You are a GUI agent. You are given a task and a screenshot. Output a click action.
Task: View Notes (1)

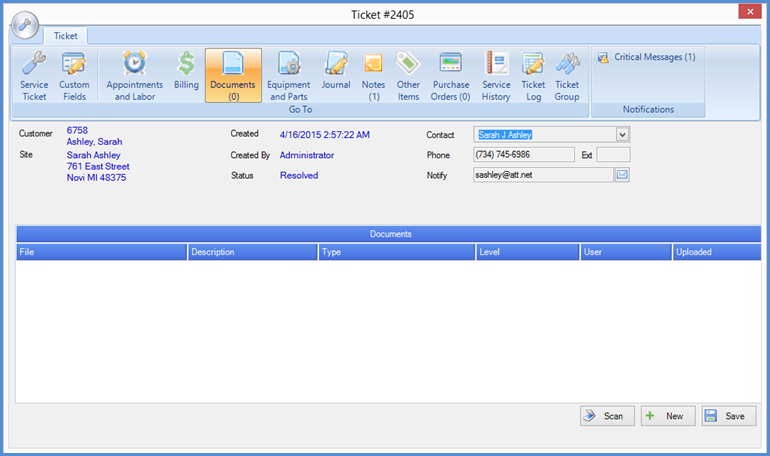click(373, 76)
